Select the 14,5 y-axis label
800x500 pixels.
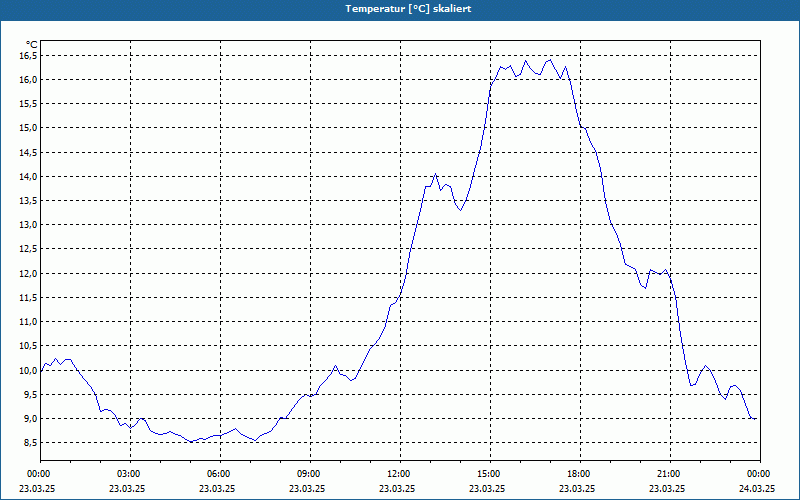point(29,152)
